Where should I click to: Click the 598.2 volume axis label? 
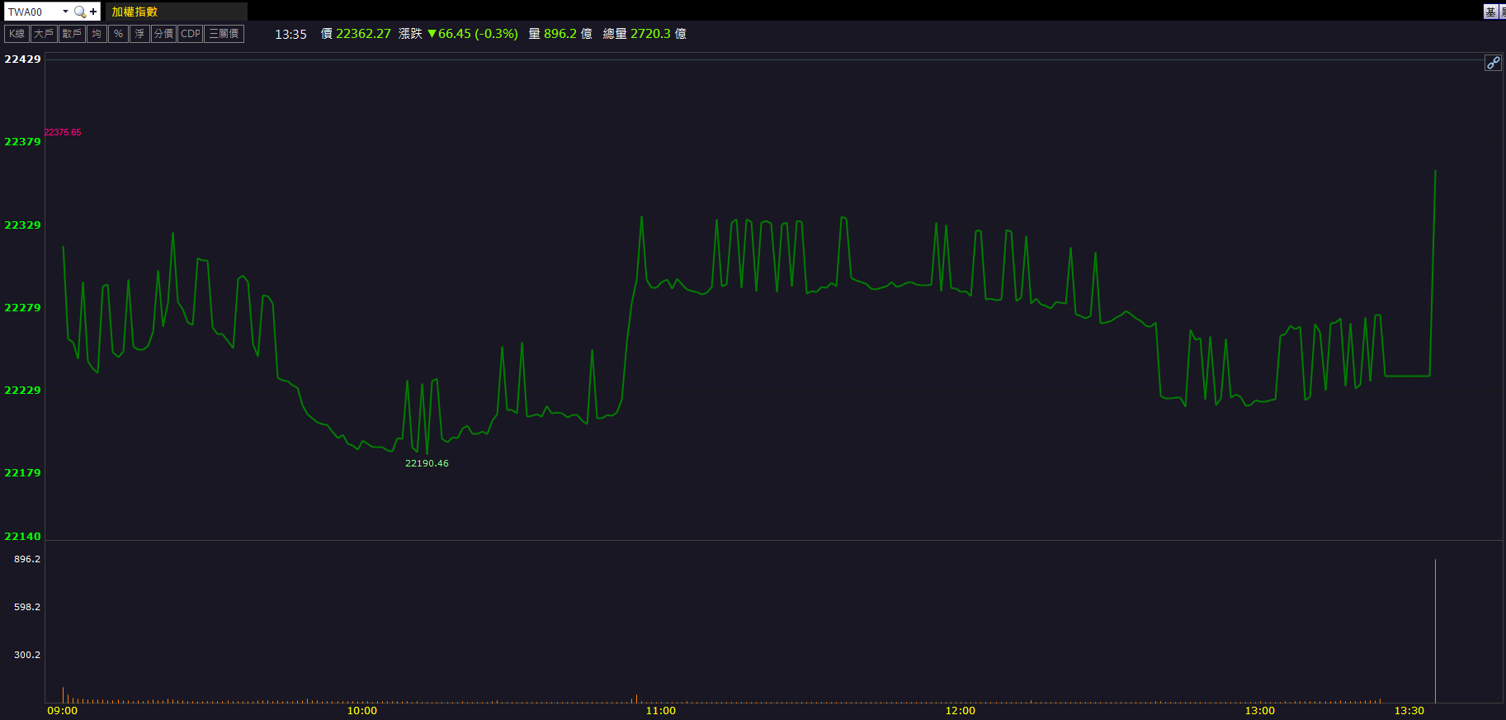tap(27, 607)
